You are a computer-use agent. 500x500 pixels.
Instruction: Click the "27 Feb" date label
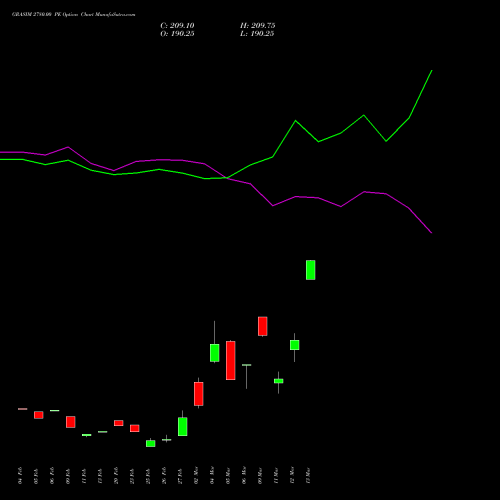(x=180, y=476)
